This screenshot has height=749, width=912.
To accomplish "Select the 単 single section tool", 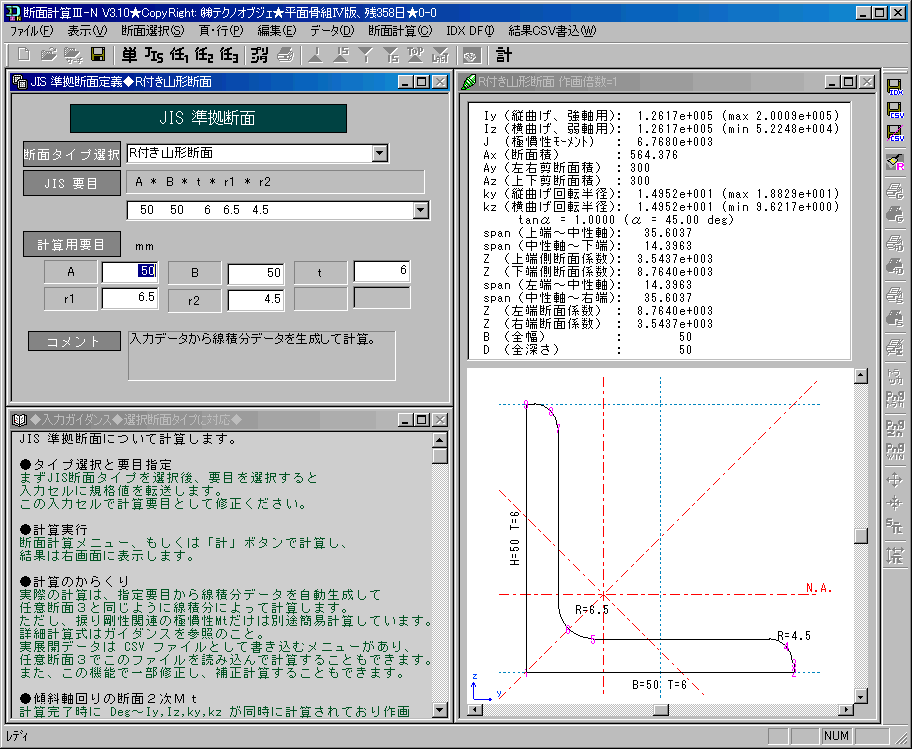I will coord(130,55).
